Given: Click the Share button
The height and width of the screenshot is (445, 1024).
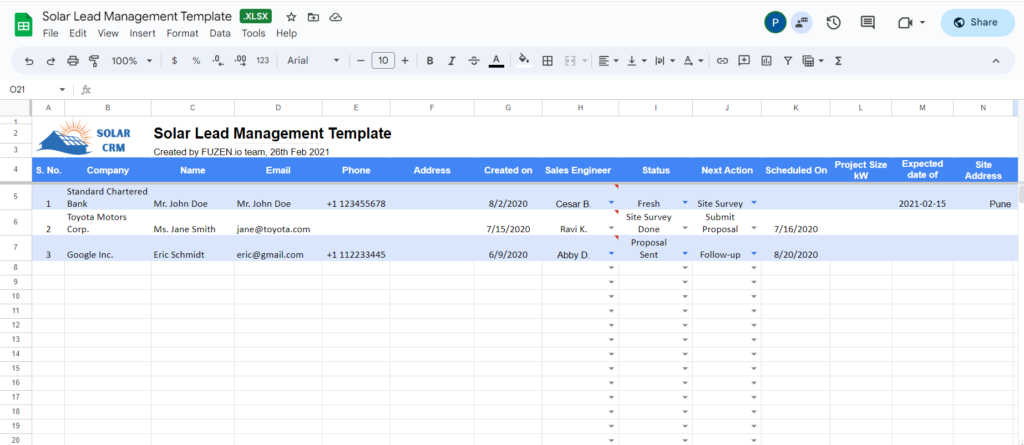Looking at the screenshot, I should pos(978,22).
